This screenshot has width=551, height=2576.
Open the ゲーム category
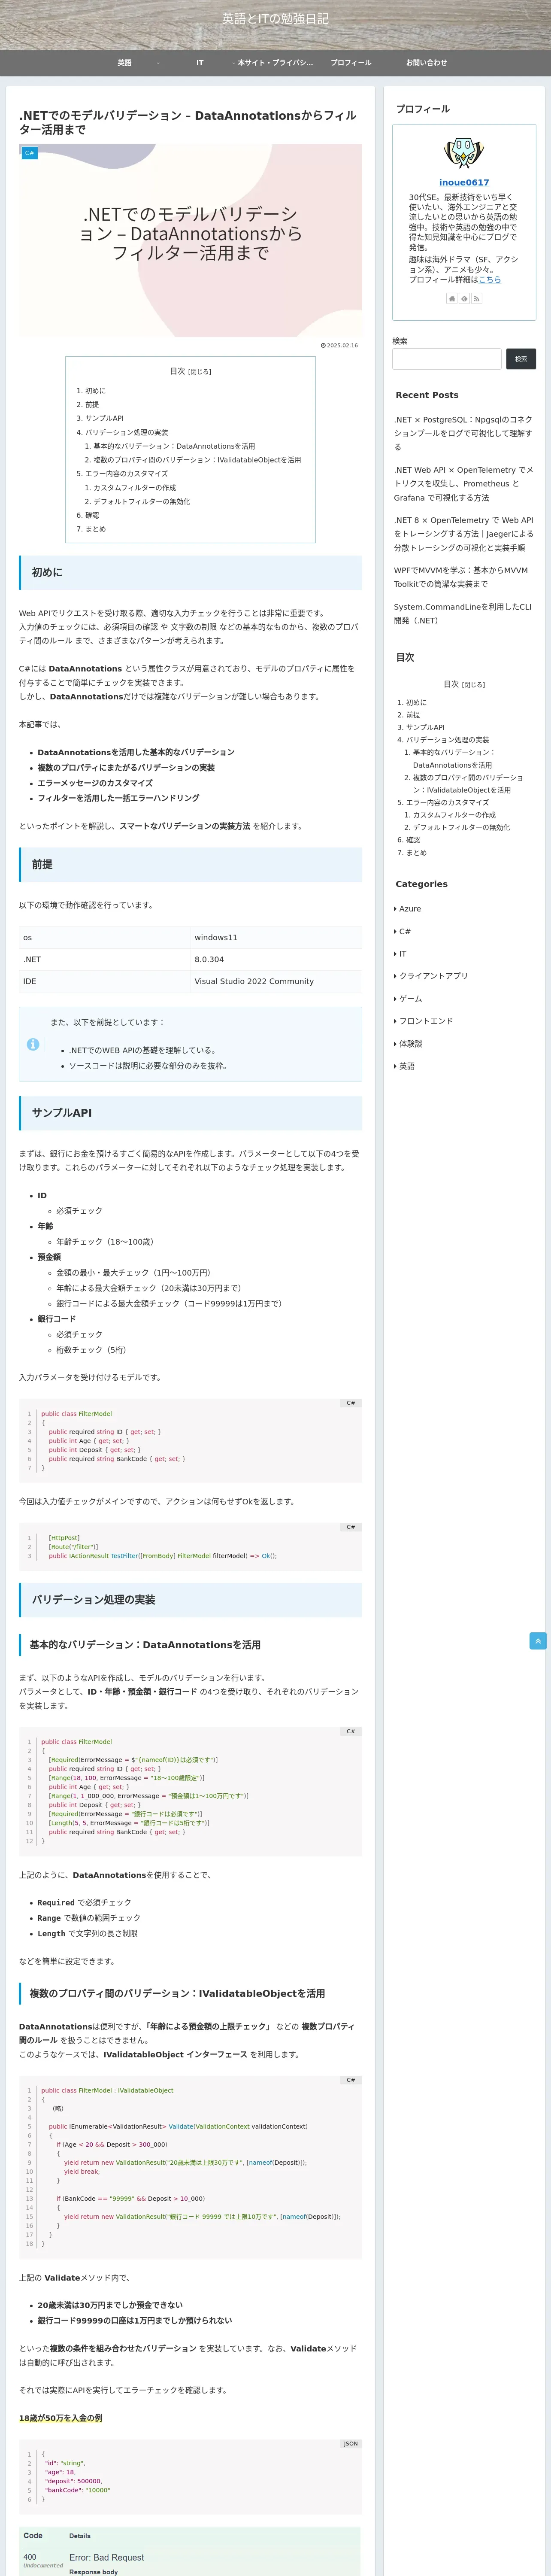coord(410,999)
